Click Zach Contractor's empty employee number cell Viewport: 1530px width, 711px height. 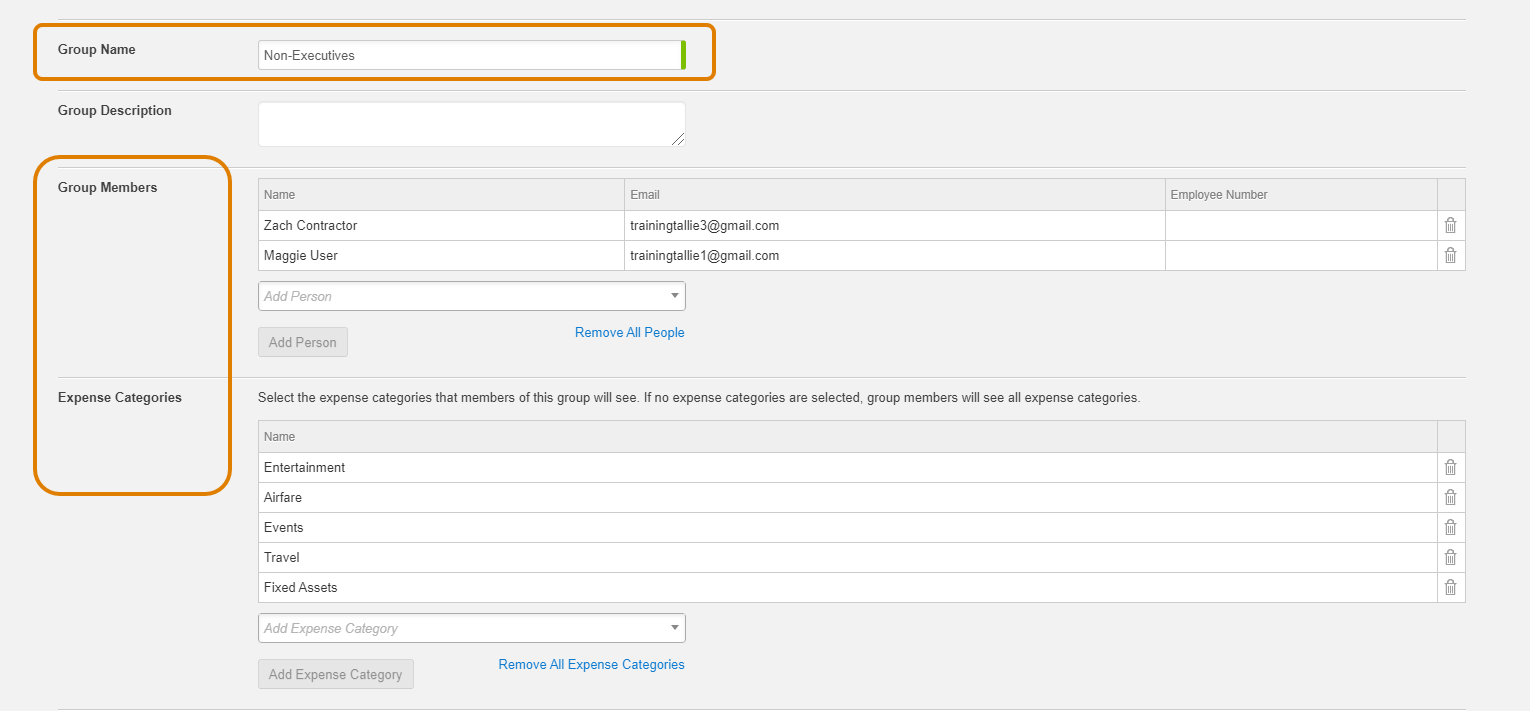point(1301,226)
